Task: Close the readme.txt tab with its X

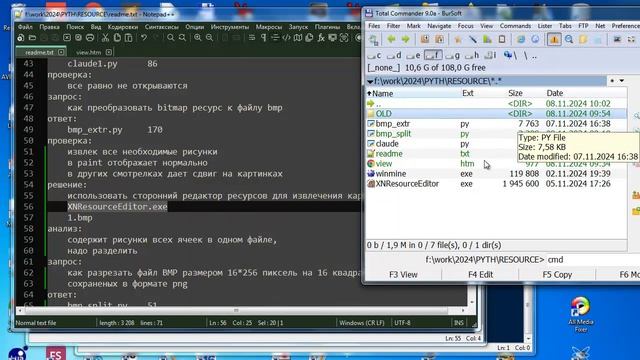Action: coord(61,52)
